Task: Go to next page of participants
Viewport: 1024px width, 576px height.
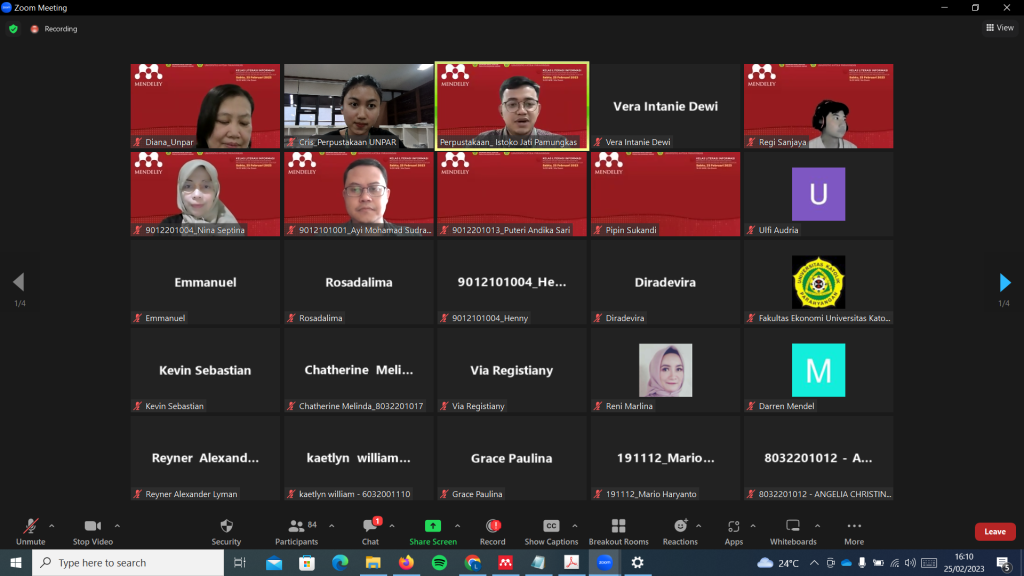Action: (1005, 283)
